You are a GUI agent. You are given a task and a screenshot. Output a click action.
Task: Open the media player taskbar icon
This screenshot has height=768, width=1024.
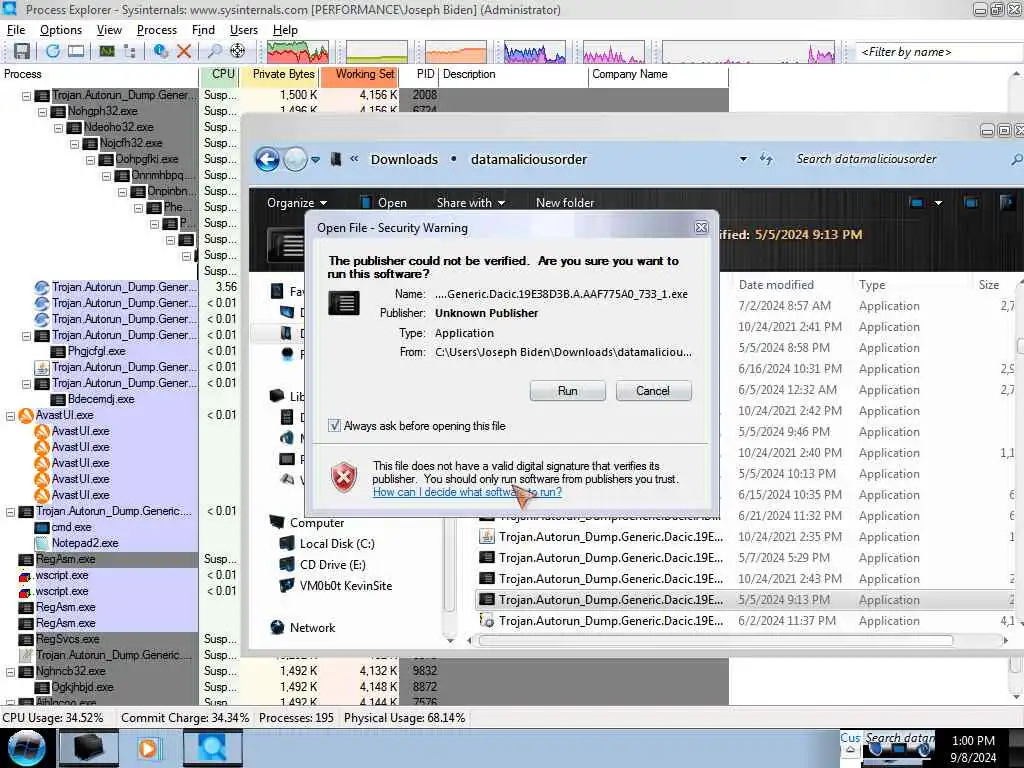(148, 748)
